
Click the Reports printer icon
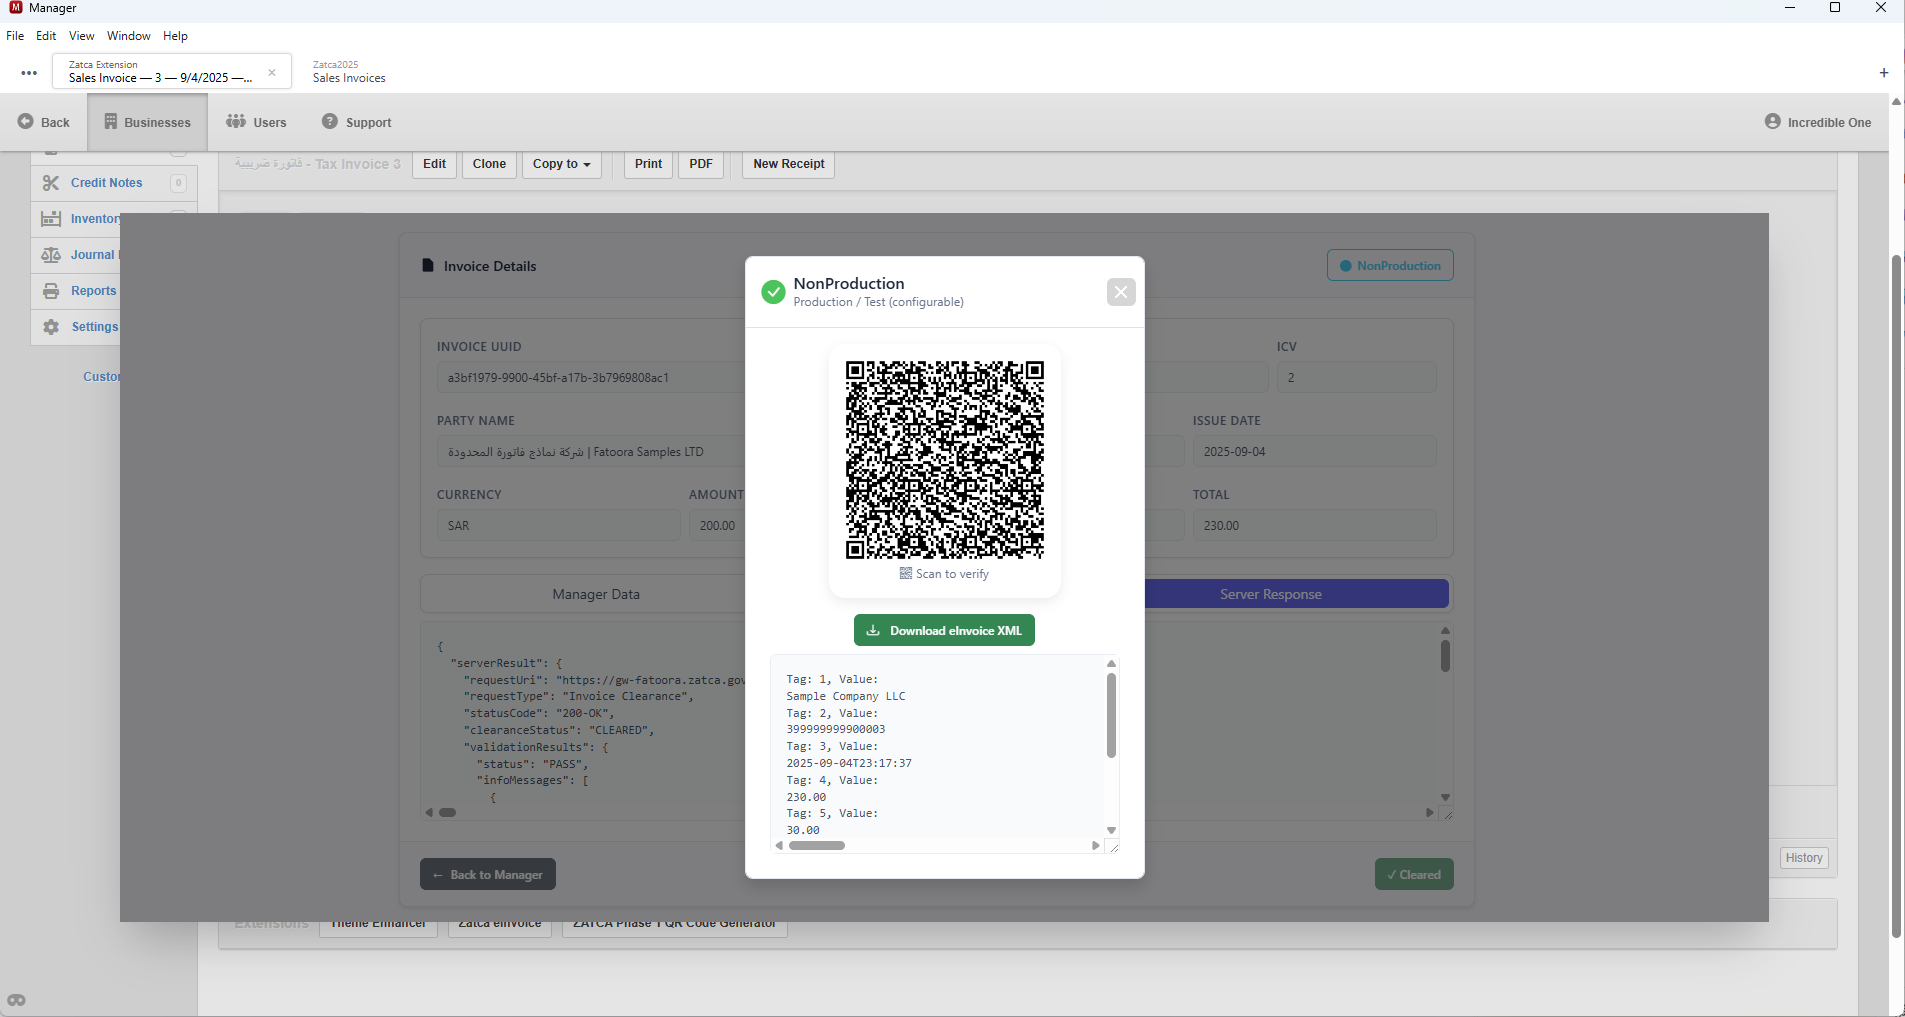(x=51, y=291)
